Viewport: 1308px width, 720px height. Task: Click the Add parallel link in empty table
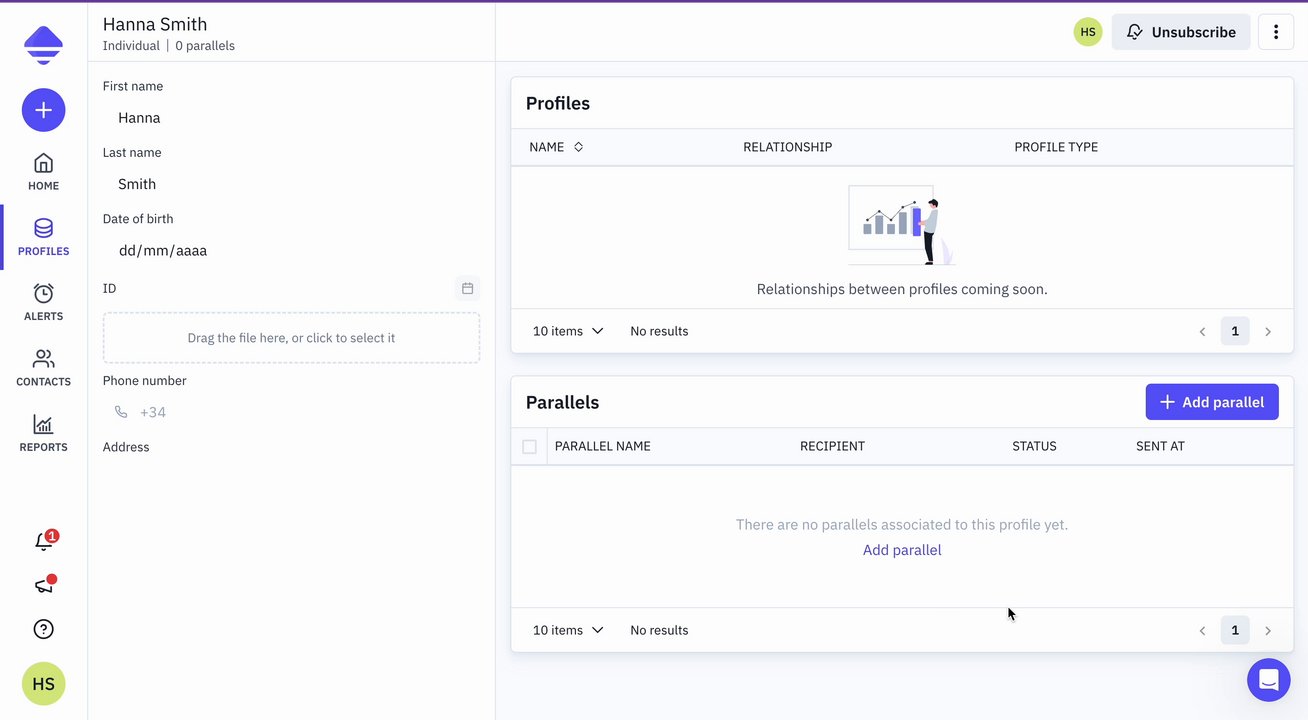coord(902,550)
